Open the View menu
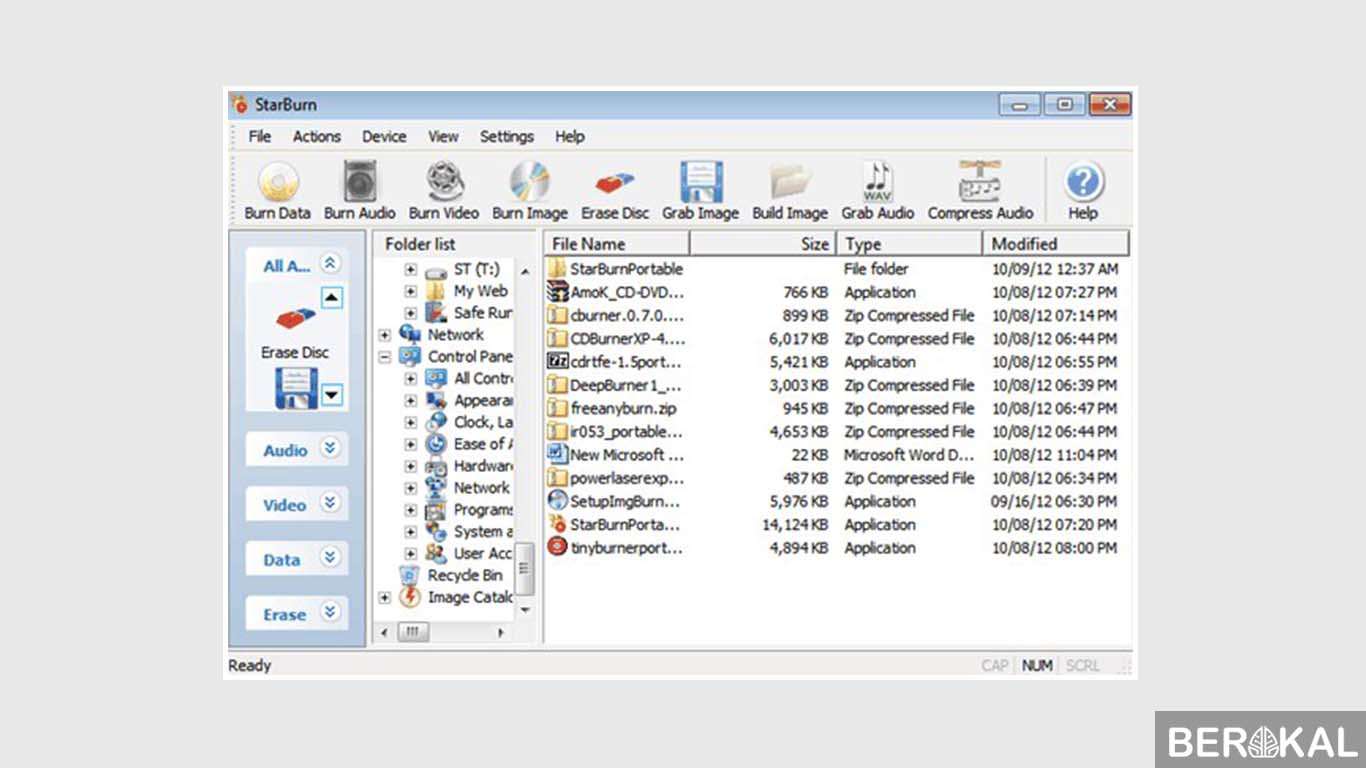1366x768 pixels. (x=443, y=137)
